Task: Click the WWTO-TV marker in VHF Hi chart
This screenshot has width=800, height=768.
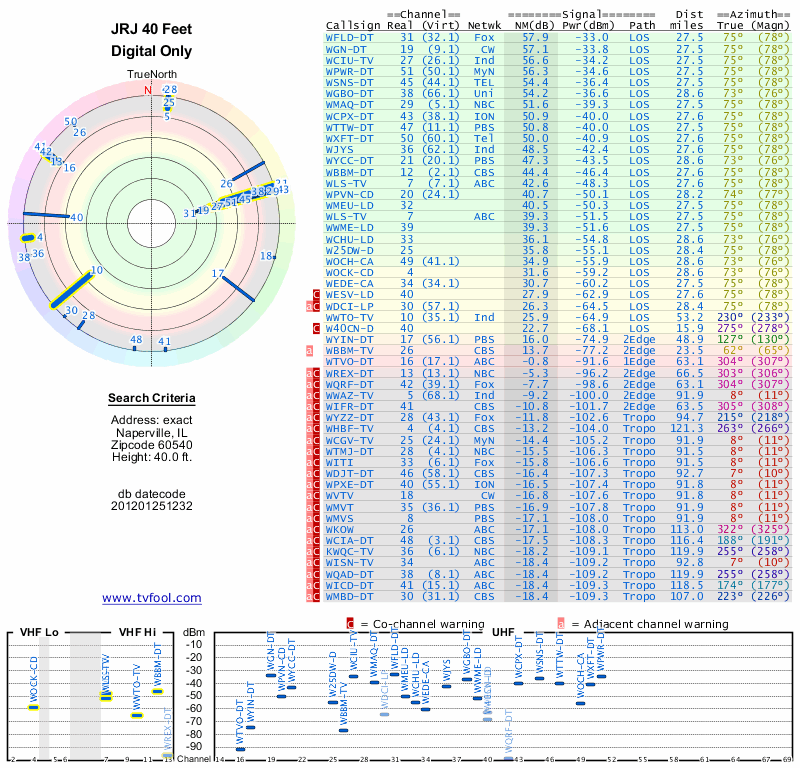Action: click(137, 715)
